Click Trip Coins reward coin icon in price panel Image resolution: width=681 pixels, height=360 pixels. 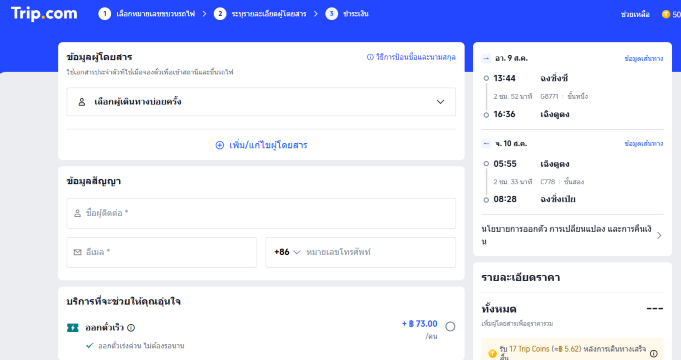point(493,353)
